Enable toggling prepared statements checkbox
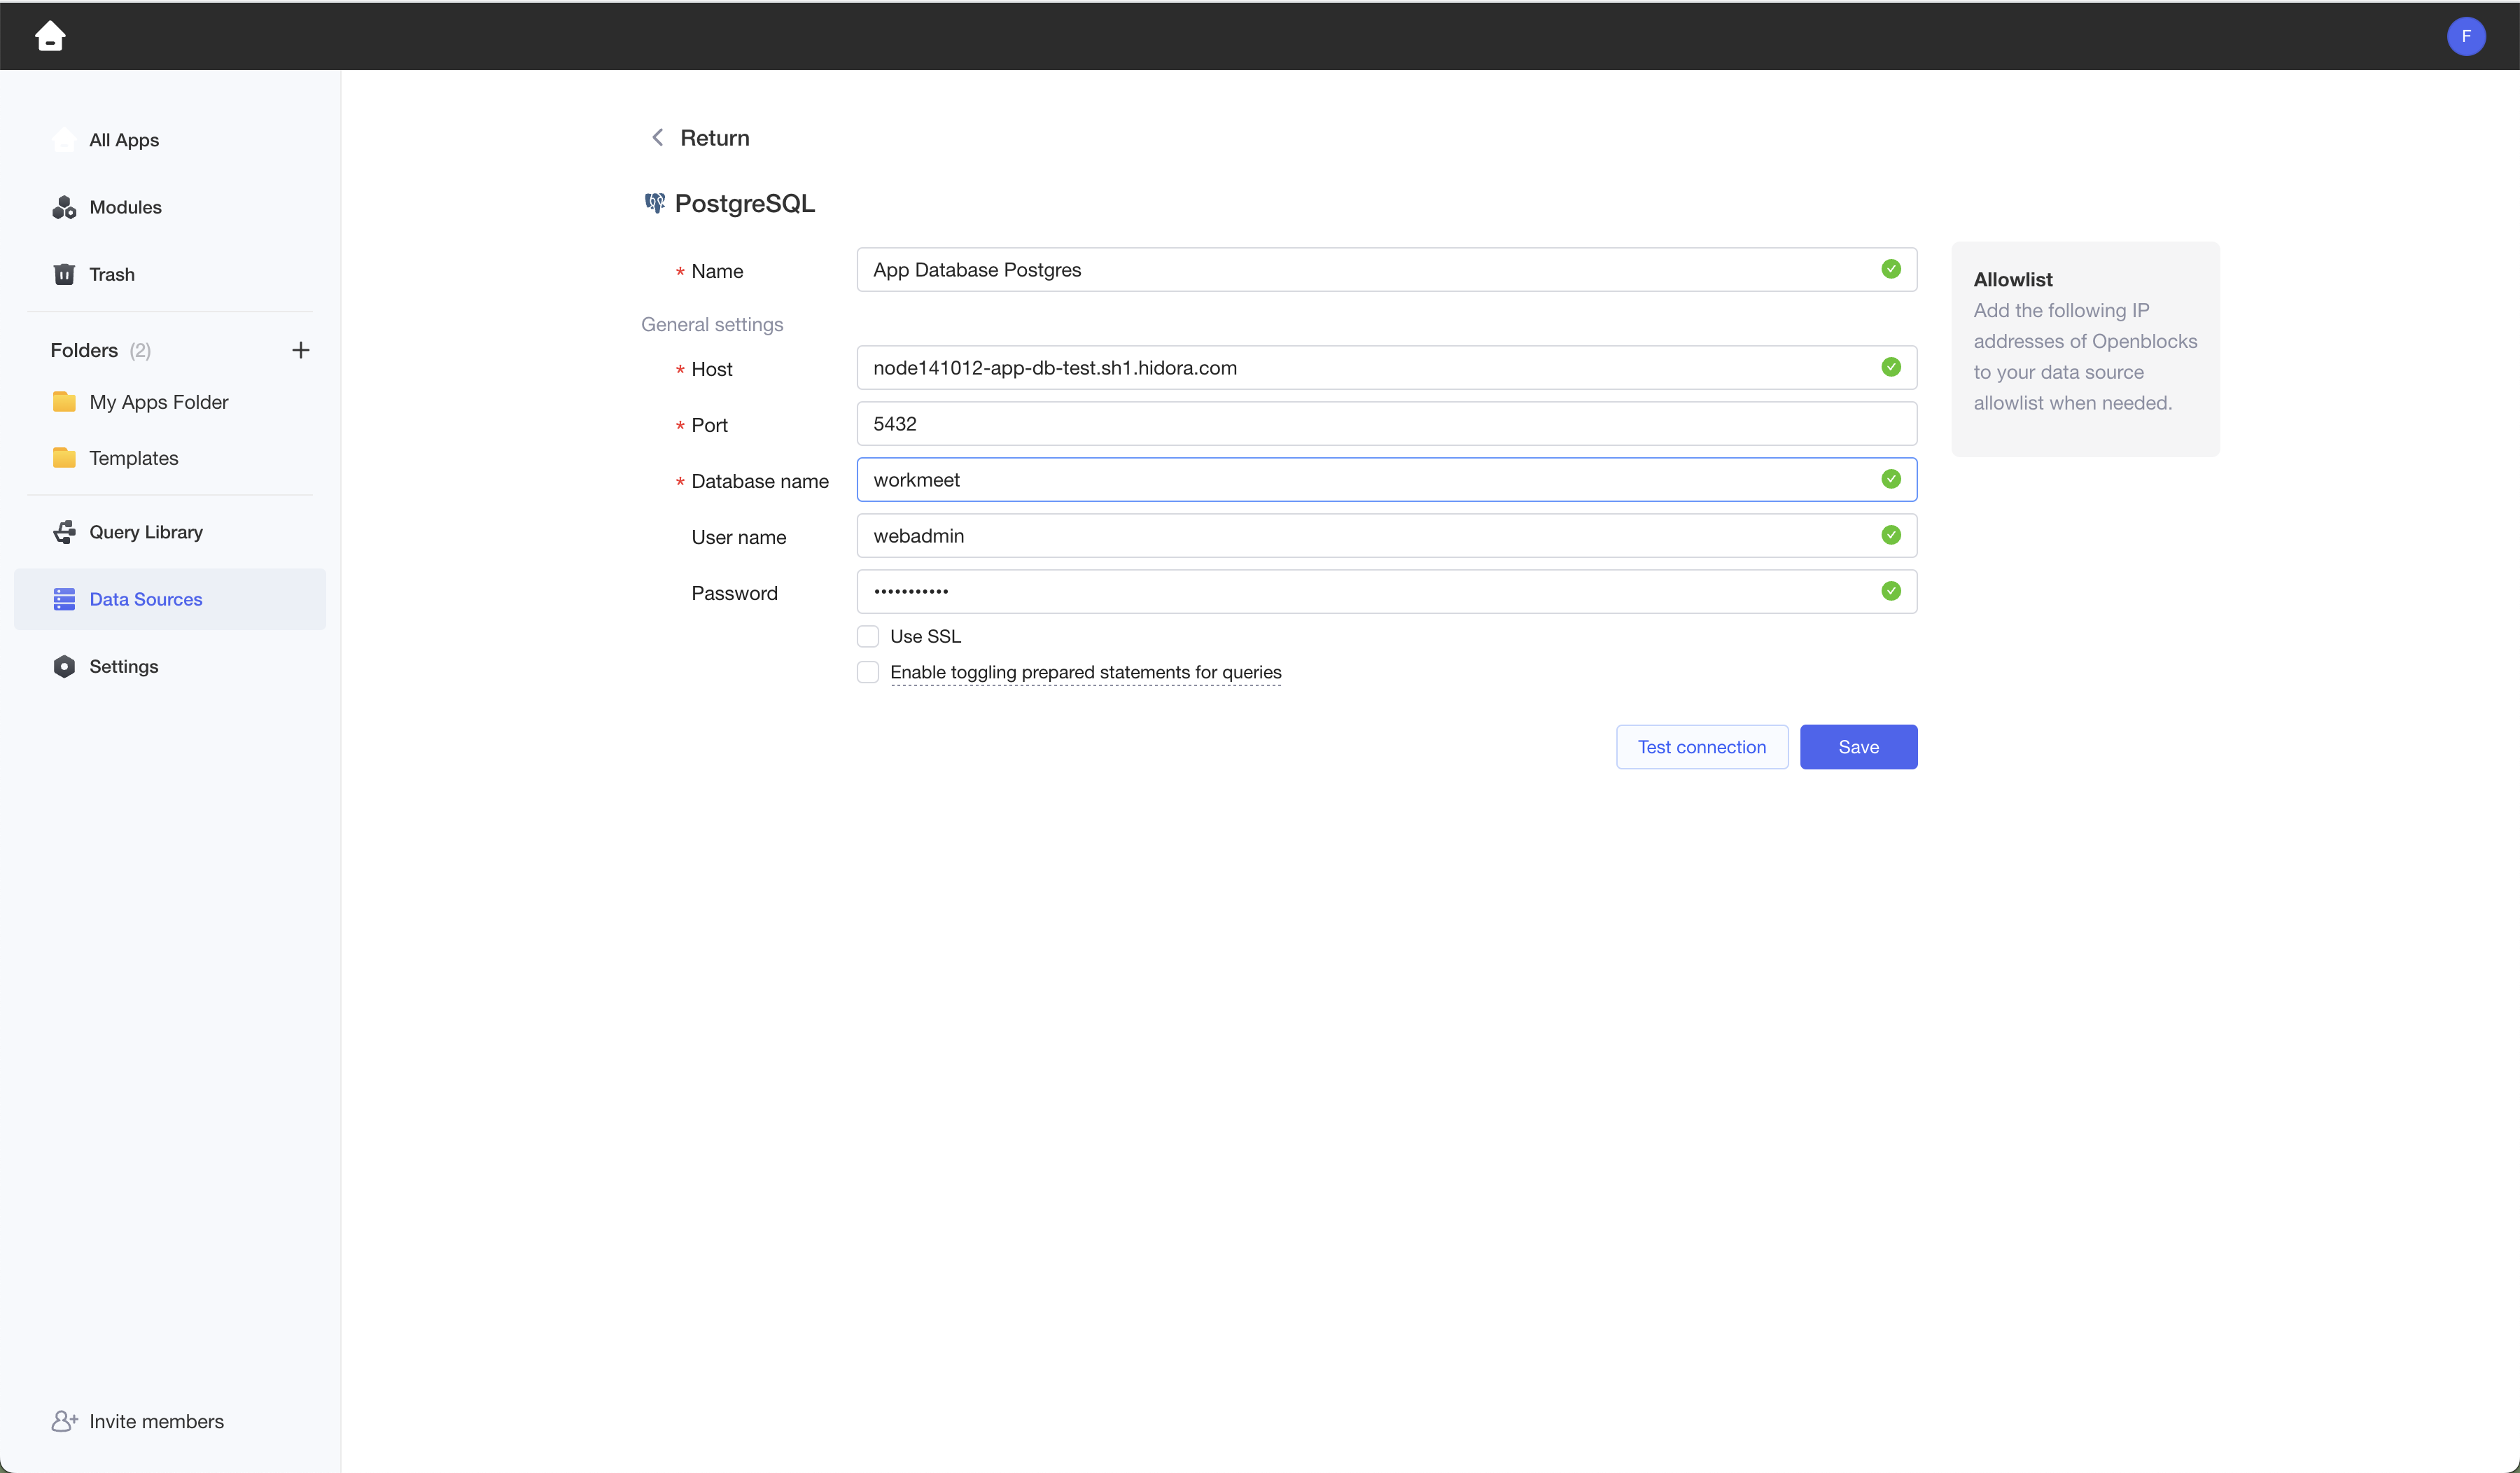Image resolution: width=2520 pixels, height=1473 pixels. pos(868,672)
